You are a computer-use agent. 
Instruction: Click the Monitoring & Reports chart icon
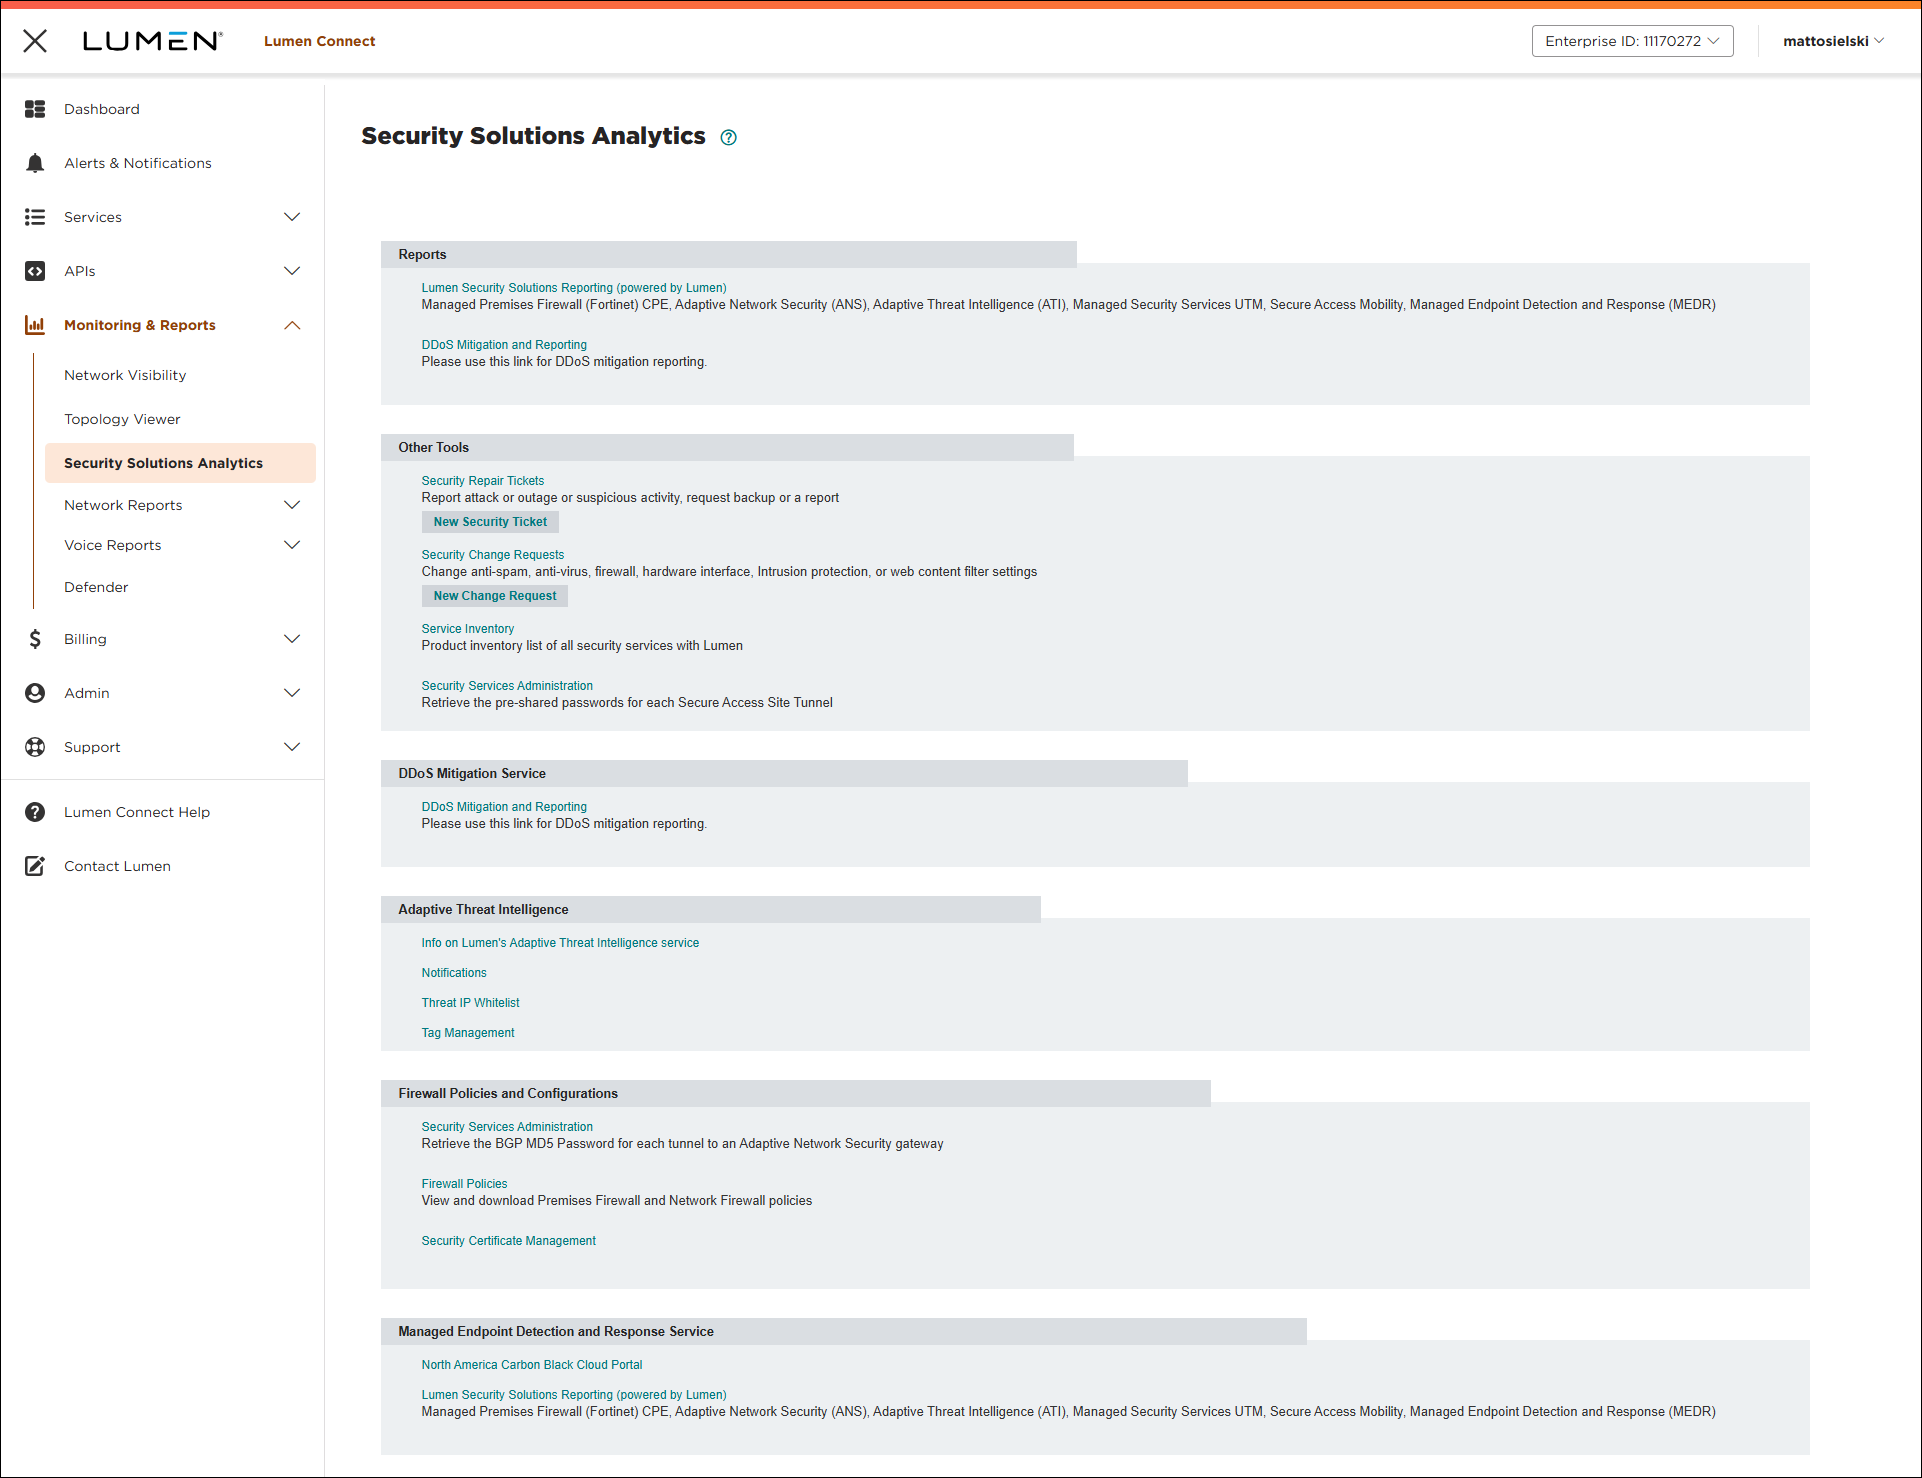(35, 324)
